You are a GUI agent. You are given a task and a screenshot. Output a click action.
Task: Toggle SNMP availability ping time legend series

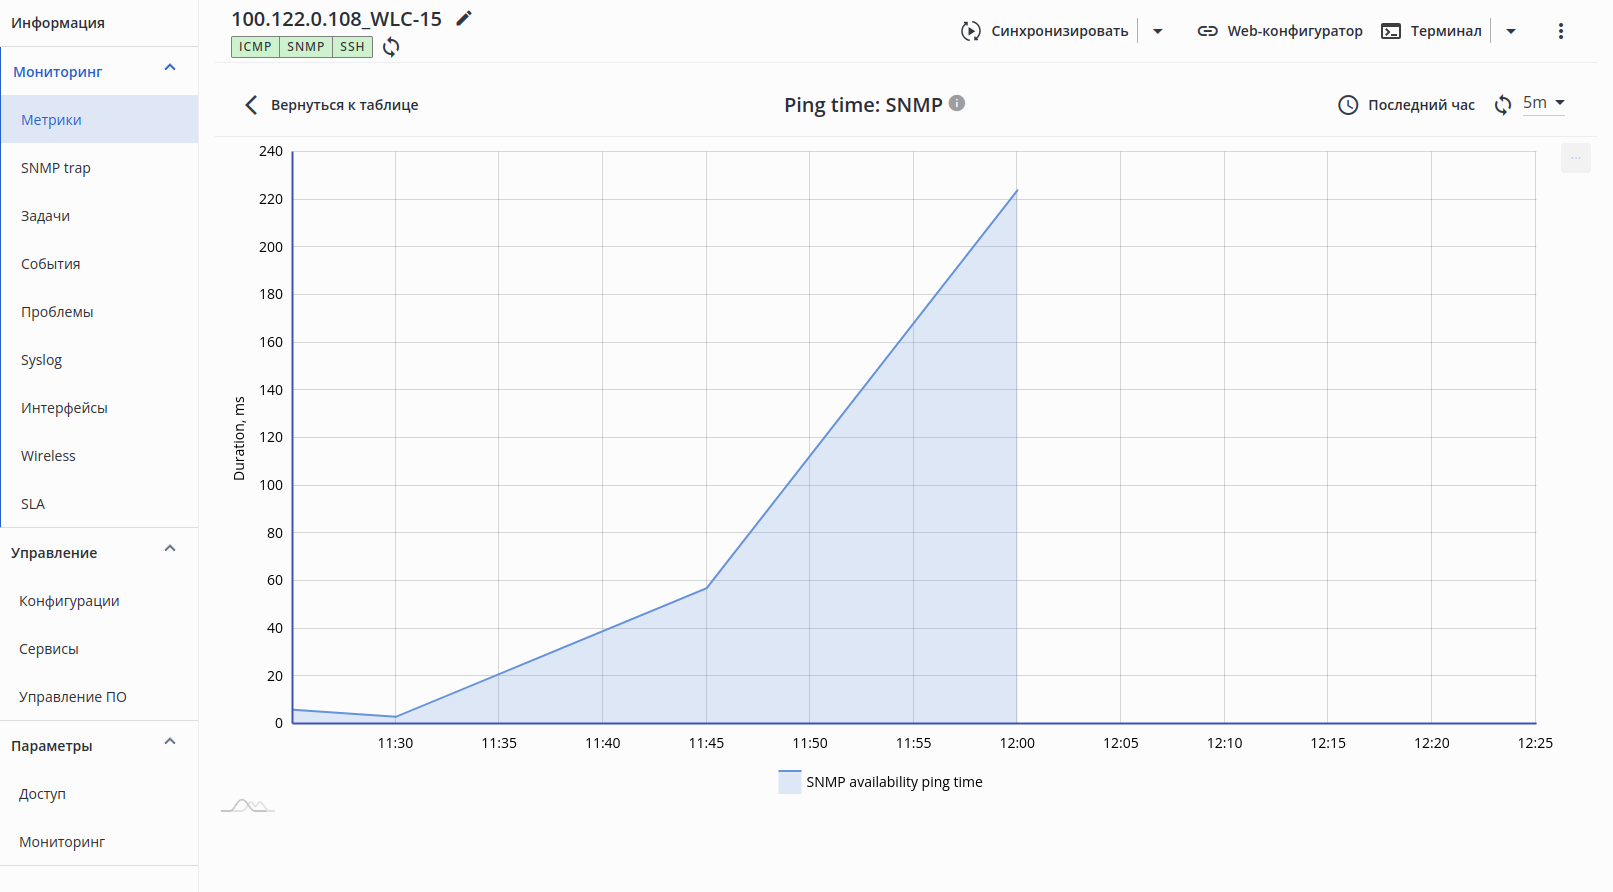pyautogui.click(x=881, y=782)
